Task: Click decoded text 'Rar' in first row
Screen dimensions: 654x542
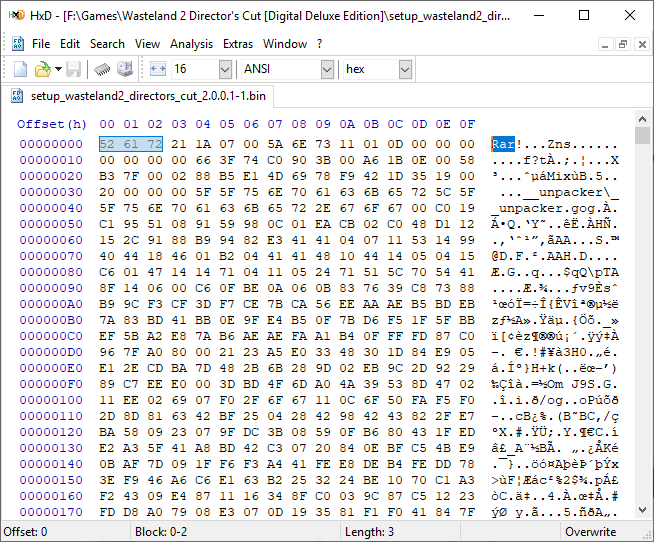Action: tap(503, 144)
